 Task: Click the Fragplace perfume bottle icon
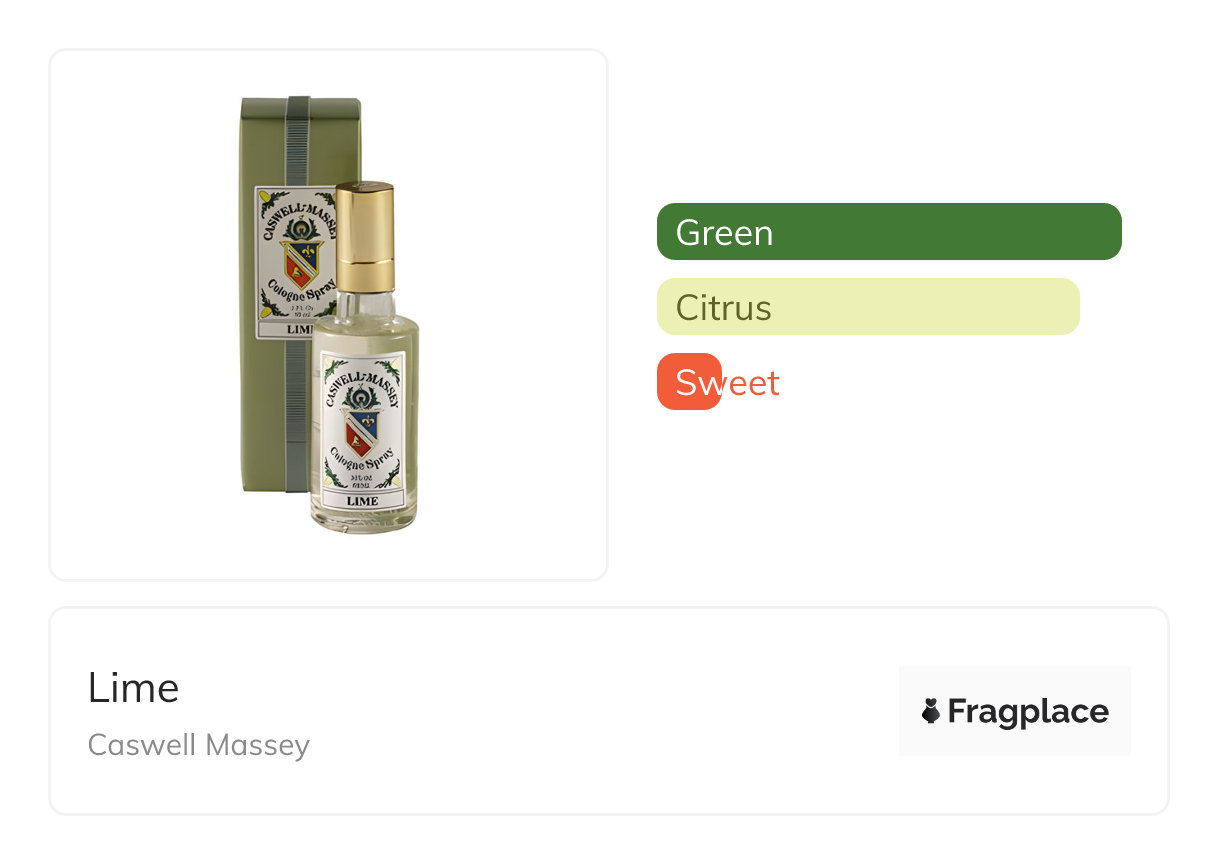pyautogui.click(x=931, y=711)
